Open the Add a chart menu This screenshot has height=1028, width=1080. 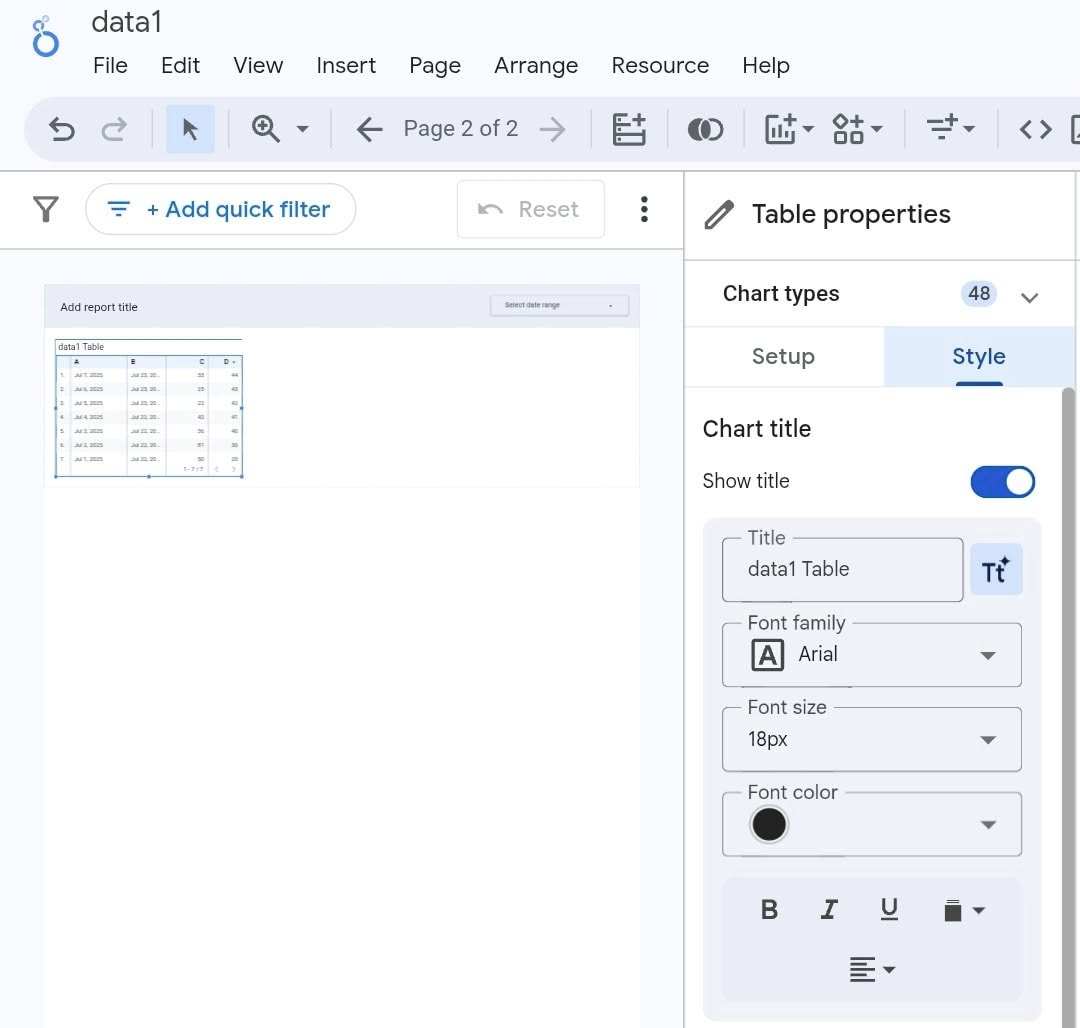click(x=789, y=129)
